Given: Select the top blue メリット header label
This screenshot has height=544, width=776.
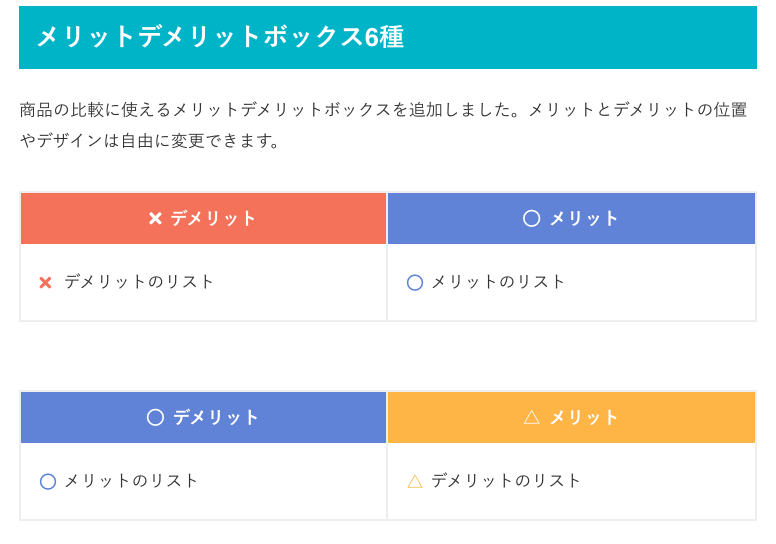Looking at the screenshot, I should tap(584, 218).
